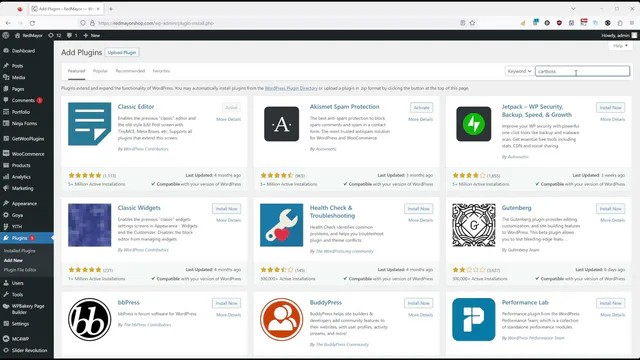The width and height of the screenshot is (640, 360).
Task: Open Installed Plugins submenu item
Action: [x=20, y=251]
